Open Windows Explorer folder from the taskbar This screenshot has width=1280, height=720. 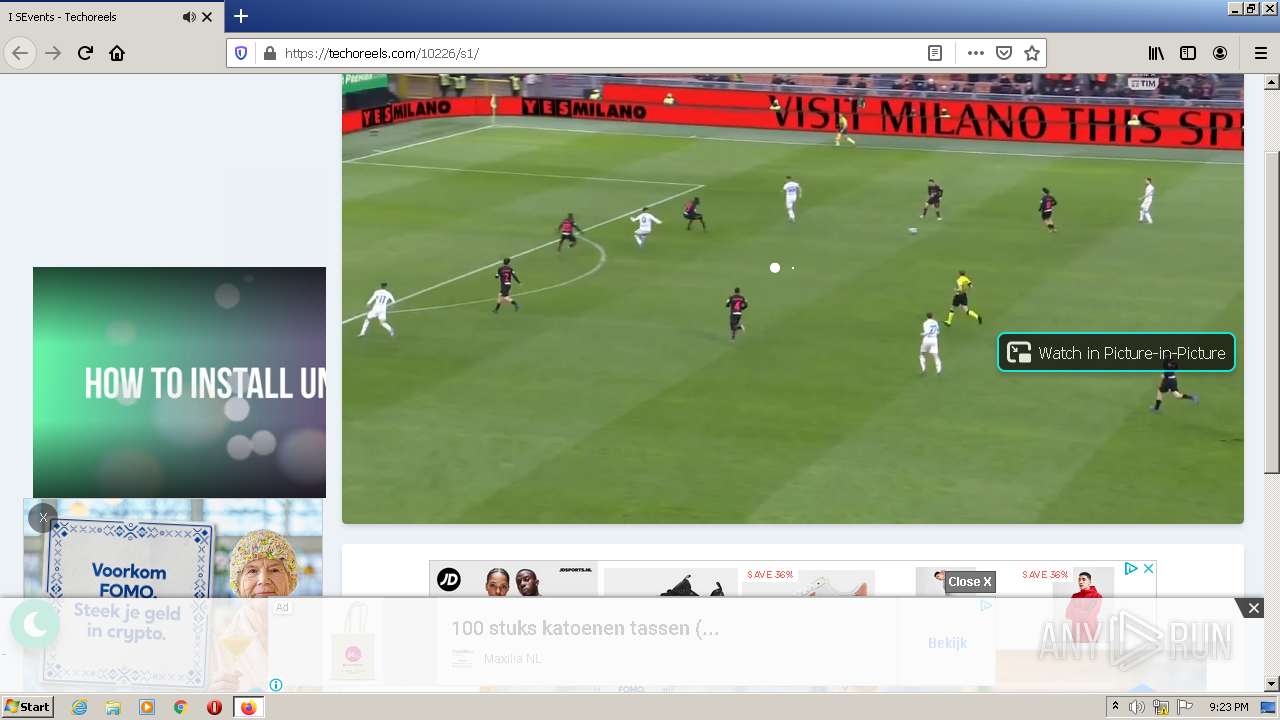[x=113, y=707]
